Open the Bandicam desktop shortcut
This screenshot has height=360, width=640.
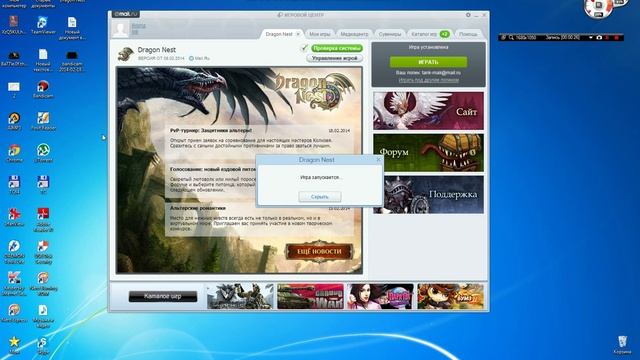point(42,89)
